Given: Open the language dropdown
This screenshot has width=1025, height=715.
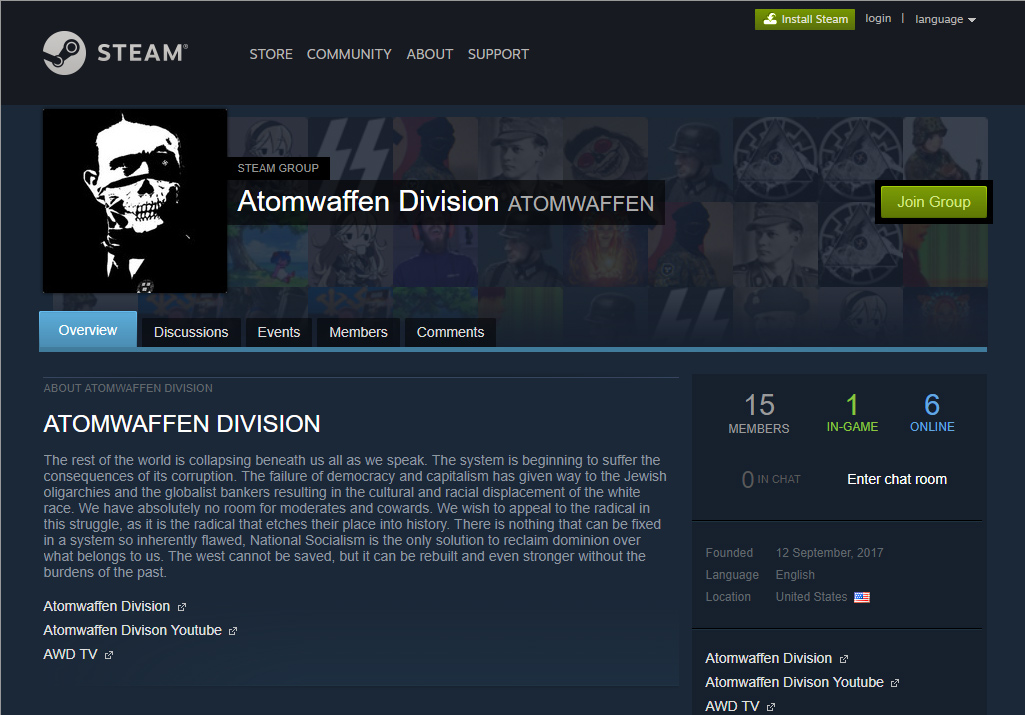Looking at the screenshot, I should point(945,19).
